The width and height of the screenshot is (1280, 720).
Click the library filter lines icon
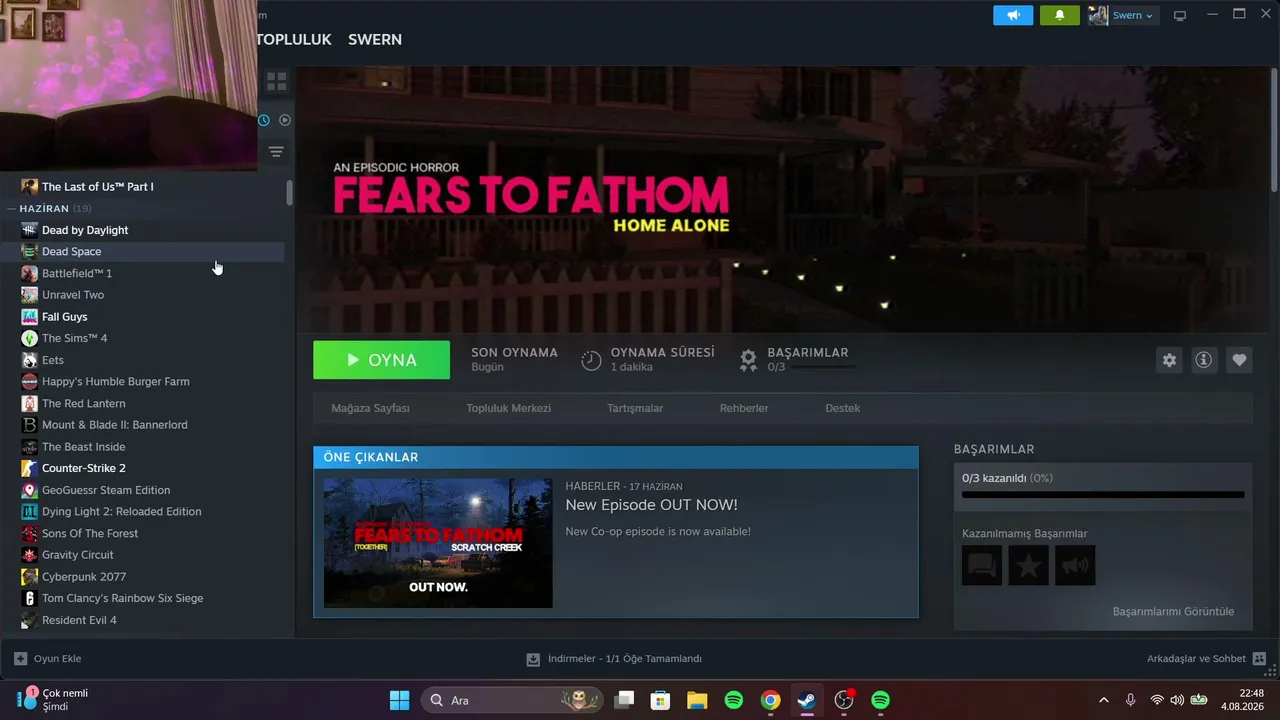tap(276, 152)
